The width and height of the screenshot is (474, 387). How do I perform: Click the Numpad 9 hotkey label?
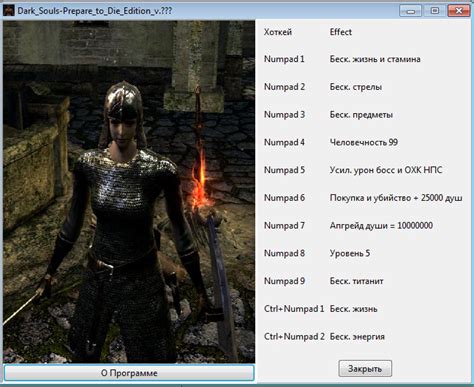[x=284, y=281]
